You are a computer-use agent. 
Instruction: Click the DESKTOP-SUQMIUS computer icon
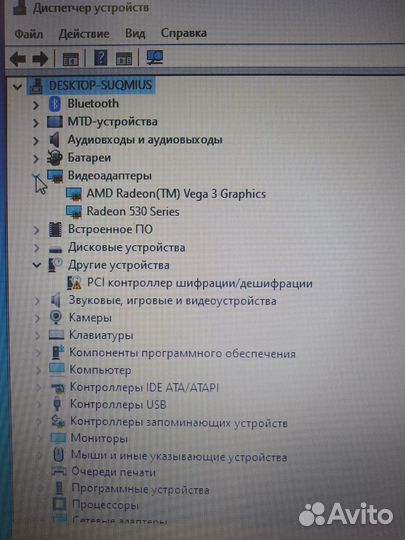coord(36,86)
